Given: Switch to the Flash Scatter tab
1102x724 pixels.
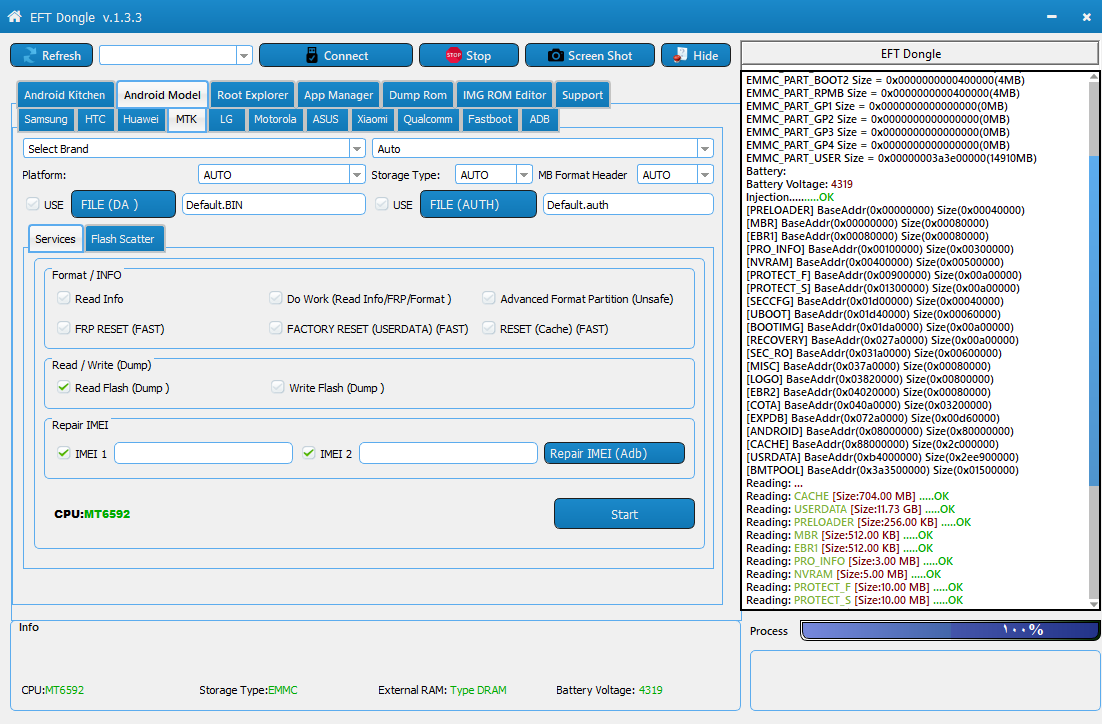Looking at the screenshot, I should coord(122,239).
